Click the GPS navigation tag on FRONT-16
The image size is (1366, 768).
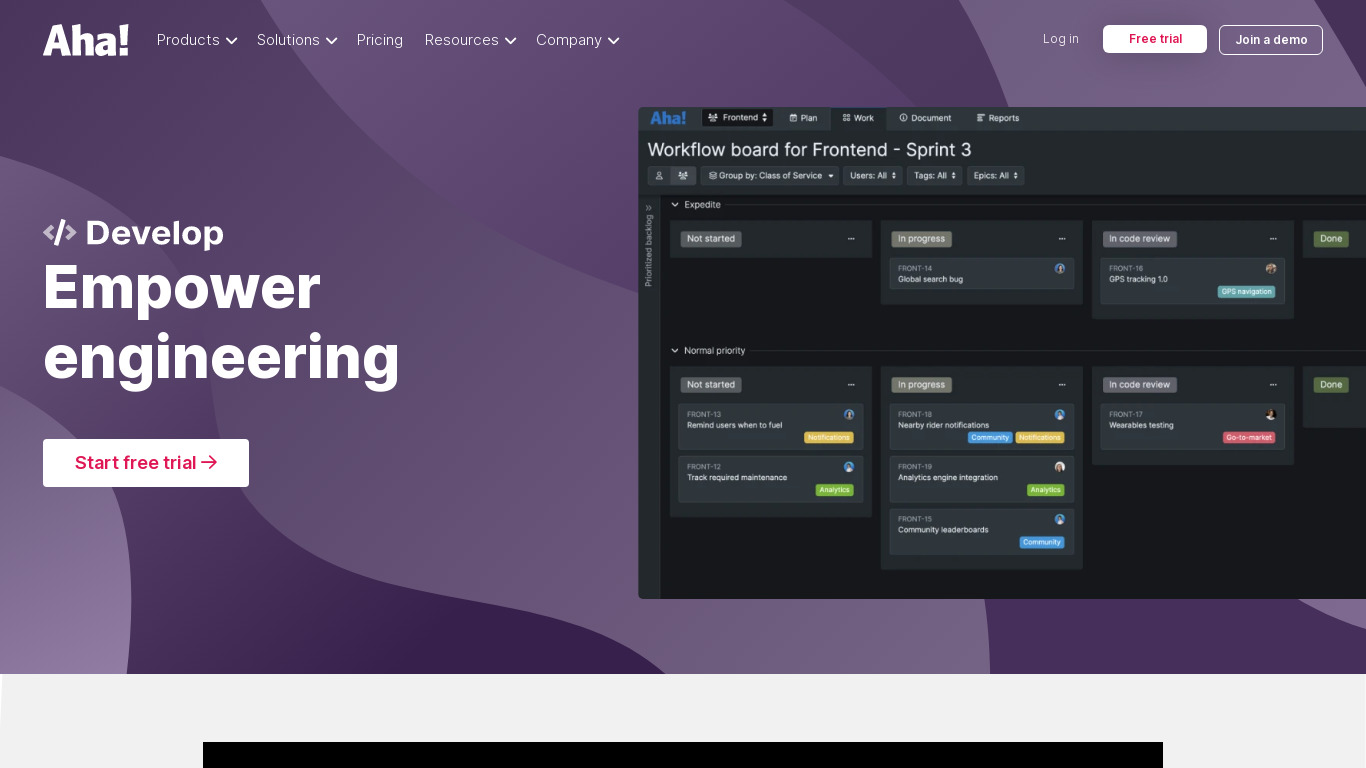click(x=1246, y=292)
